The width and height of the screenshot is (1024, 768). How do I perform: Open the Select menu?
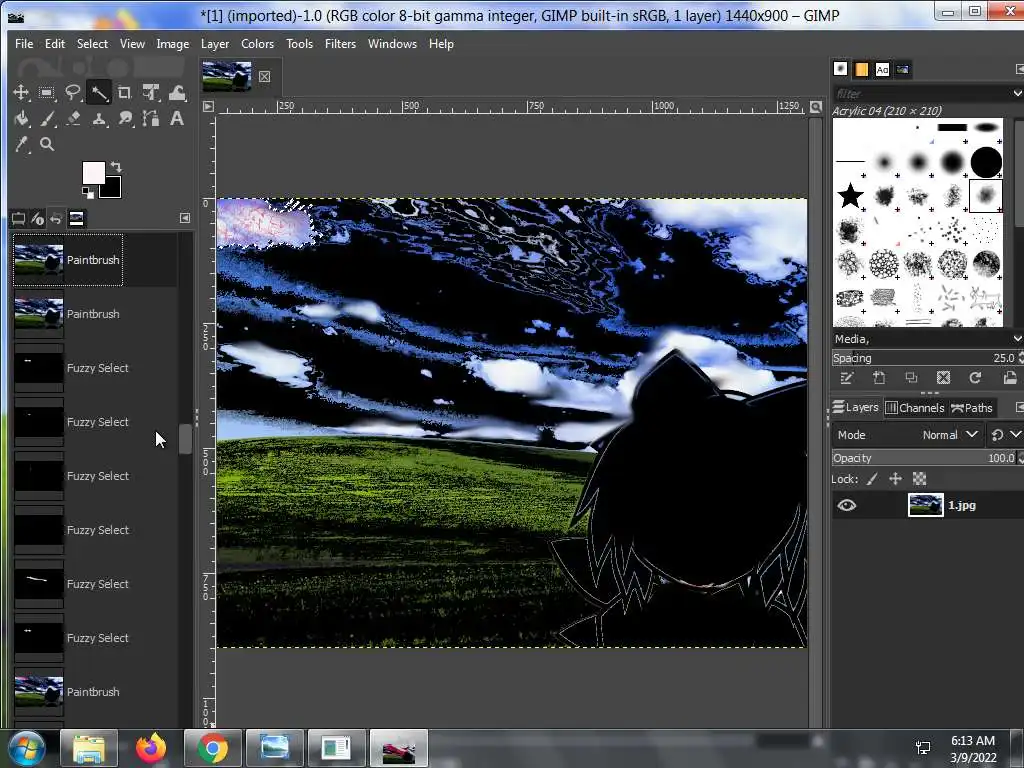(92, 44)
